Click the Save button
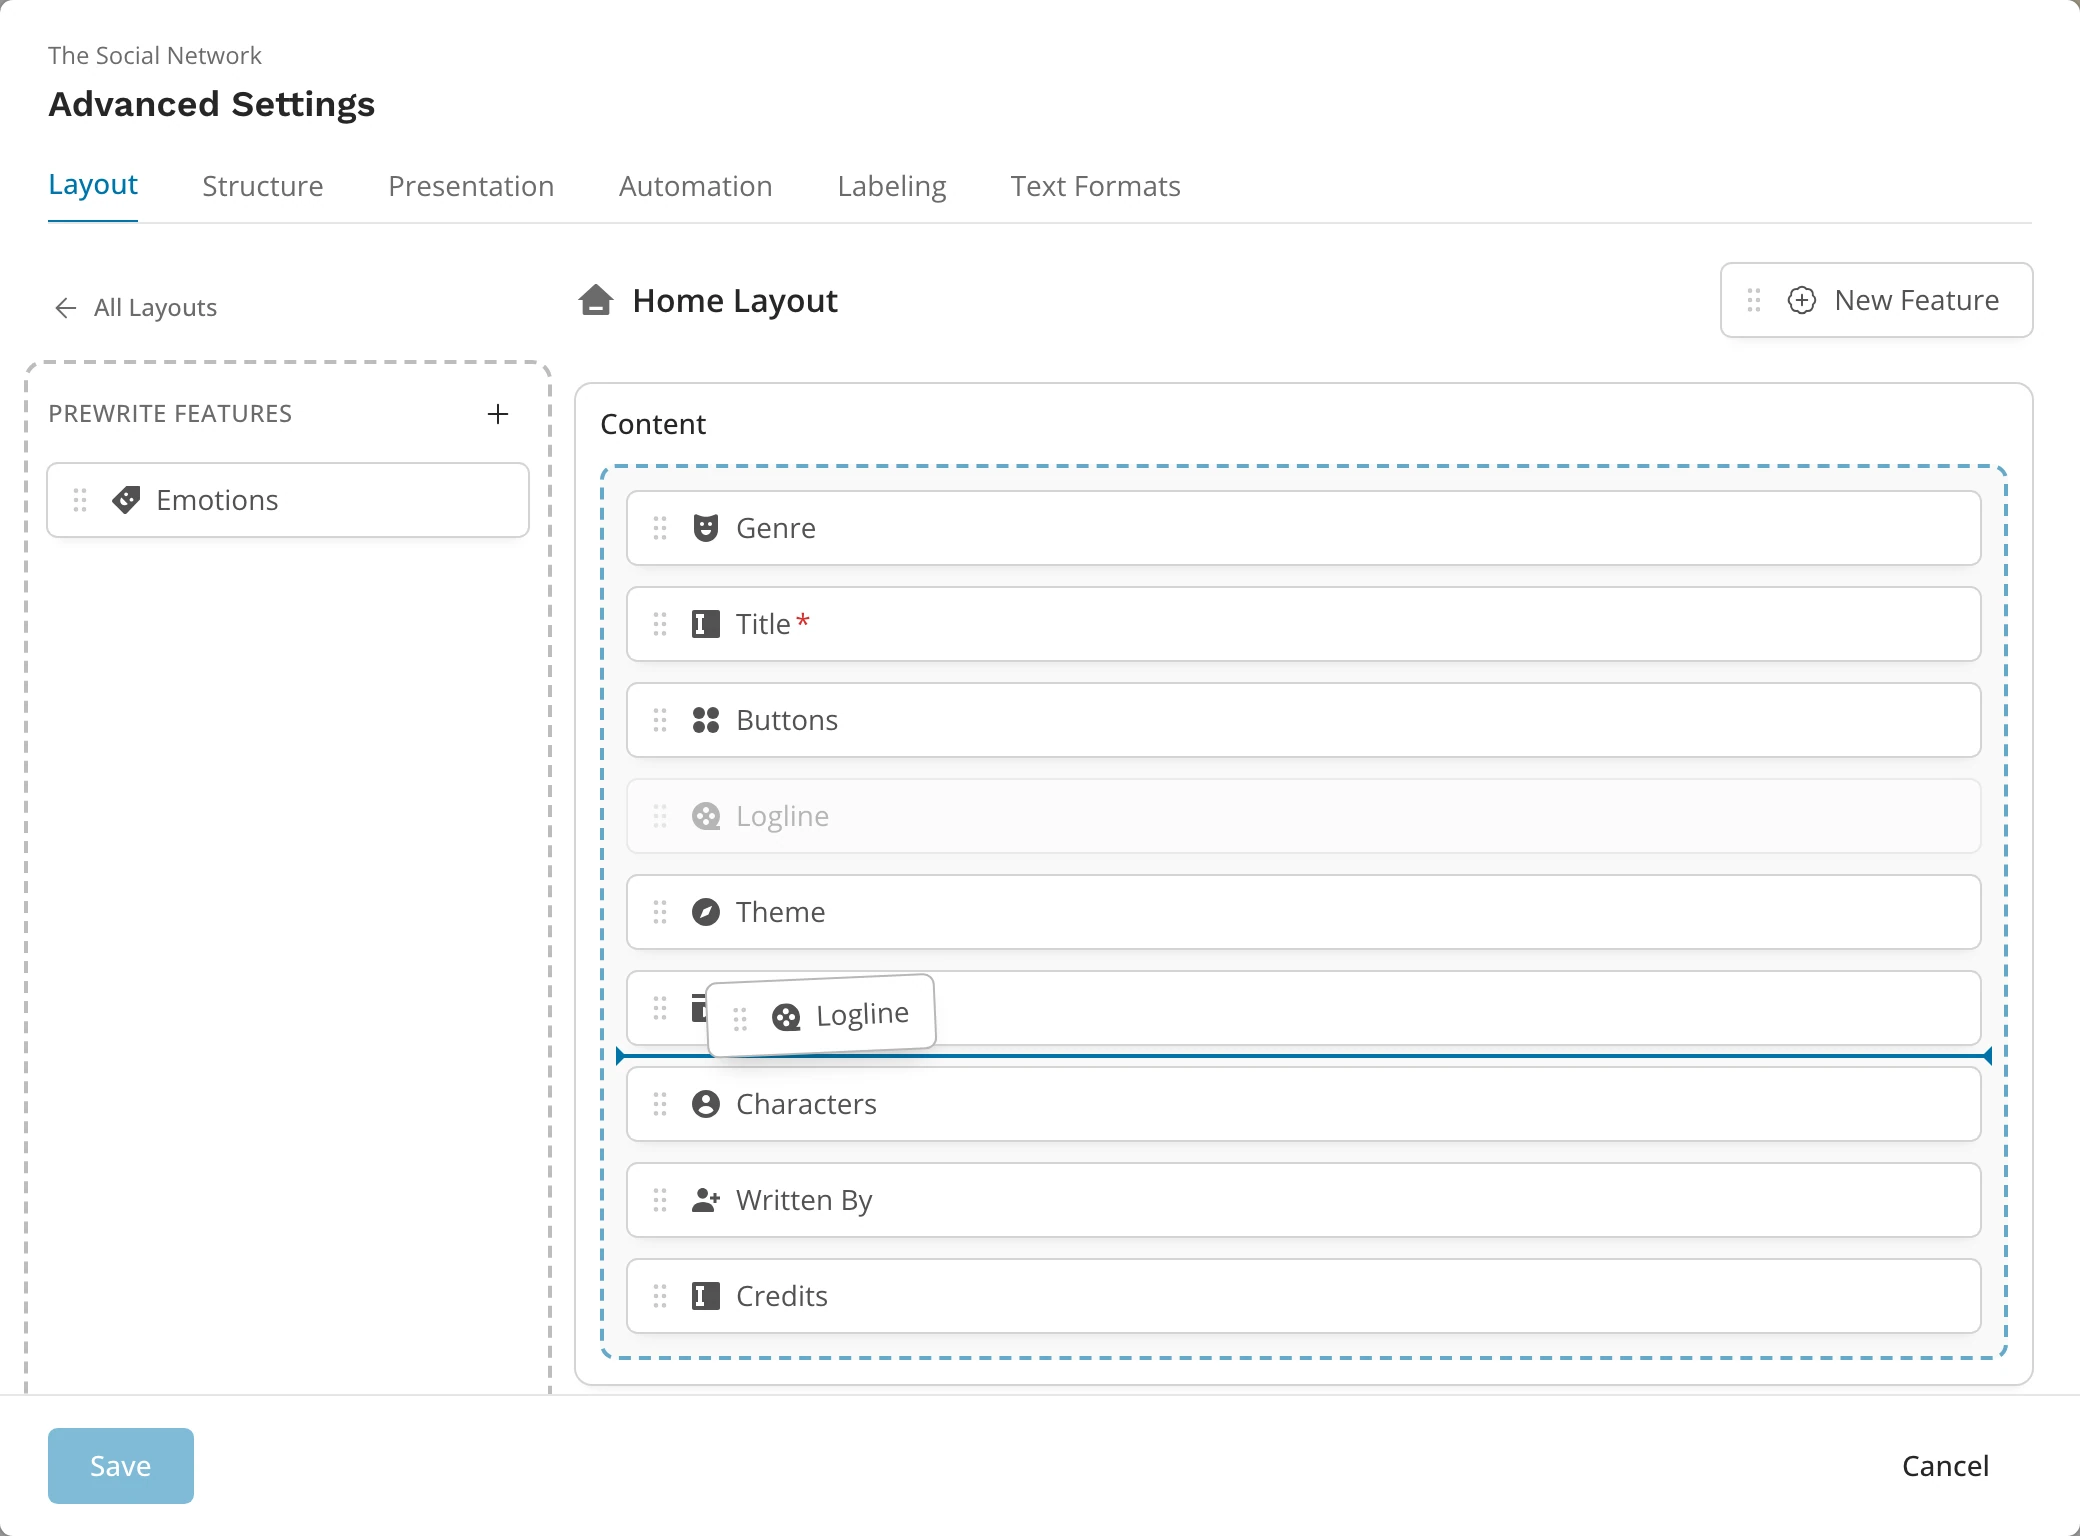The width and height of the screenshot is (2080, 1536). pos(121,1466)
